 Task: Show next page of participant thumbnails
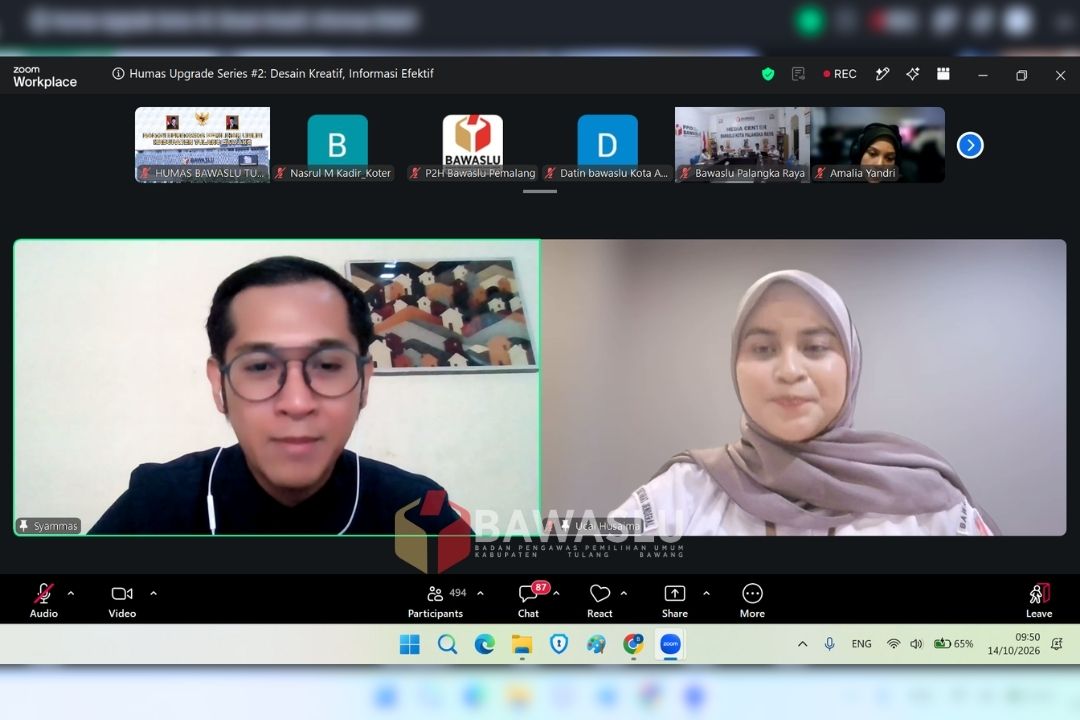[970, 145]
